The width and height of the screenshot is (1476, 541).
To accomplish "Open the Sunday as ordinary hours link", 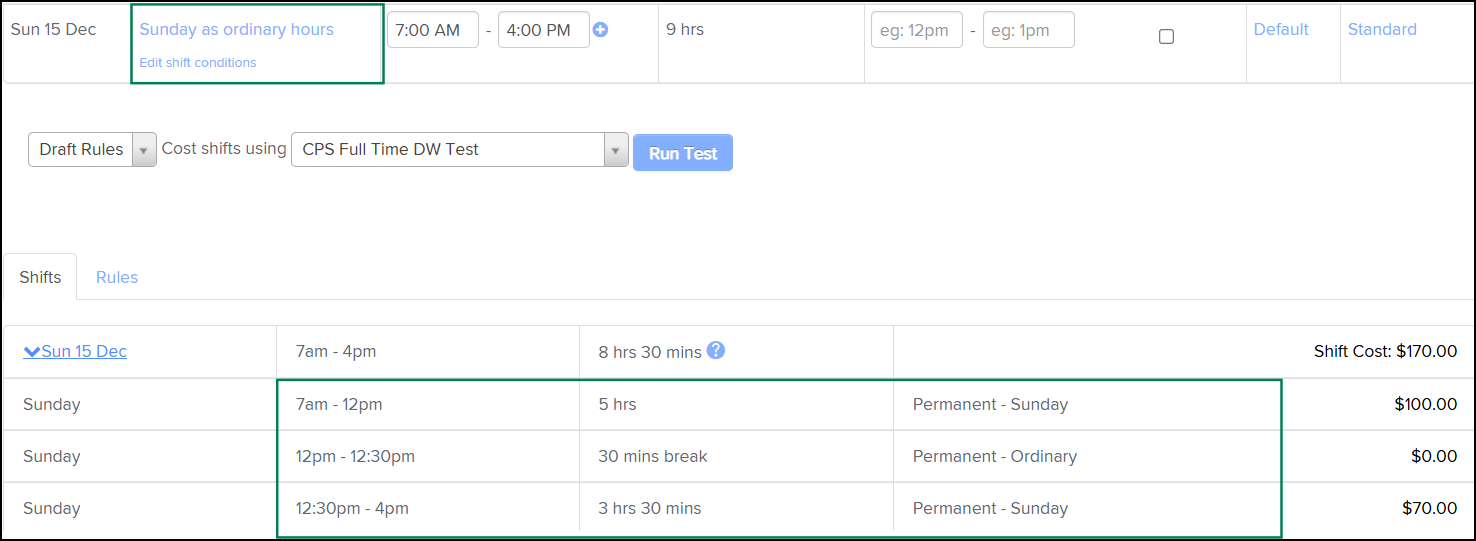I will [x=236, y=30].
